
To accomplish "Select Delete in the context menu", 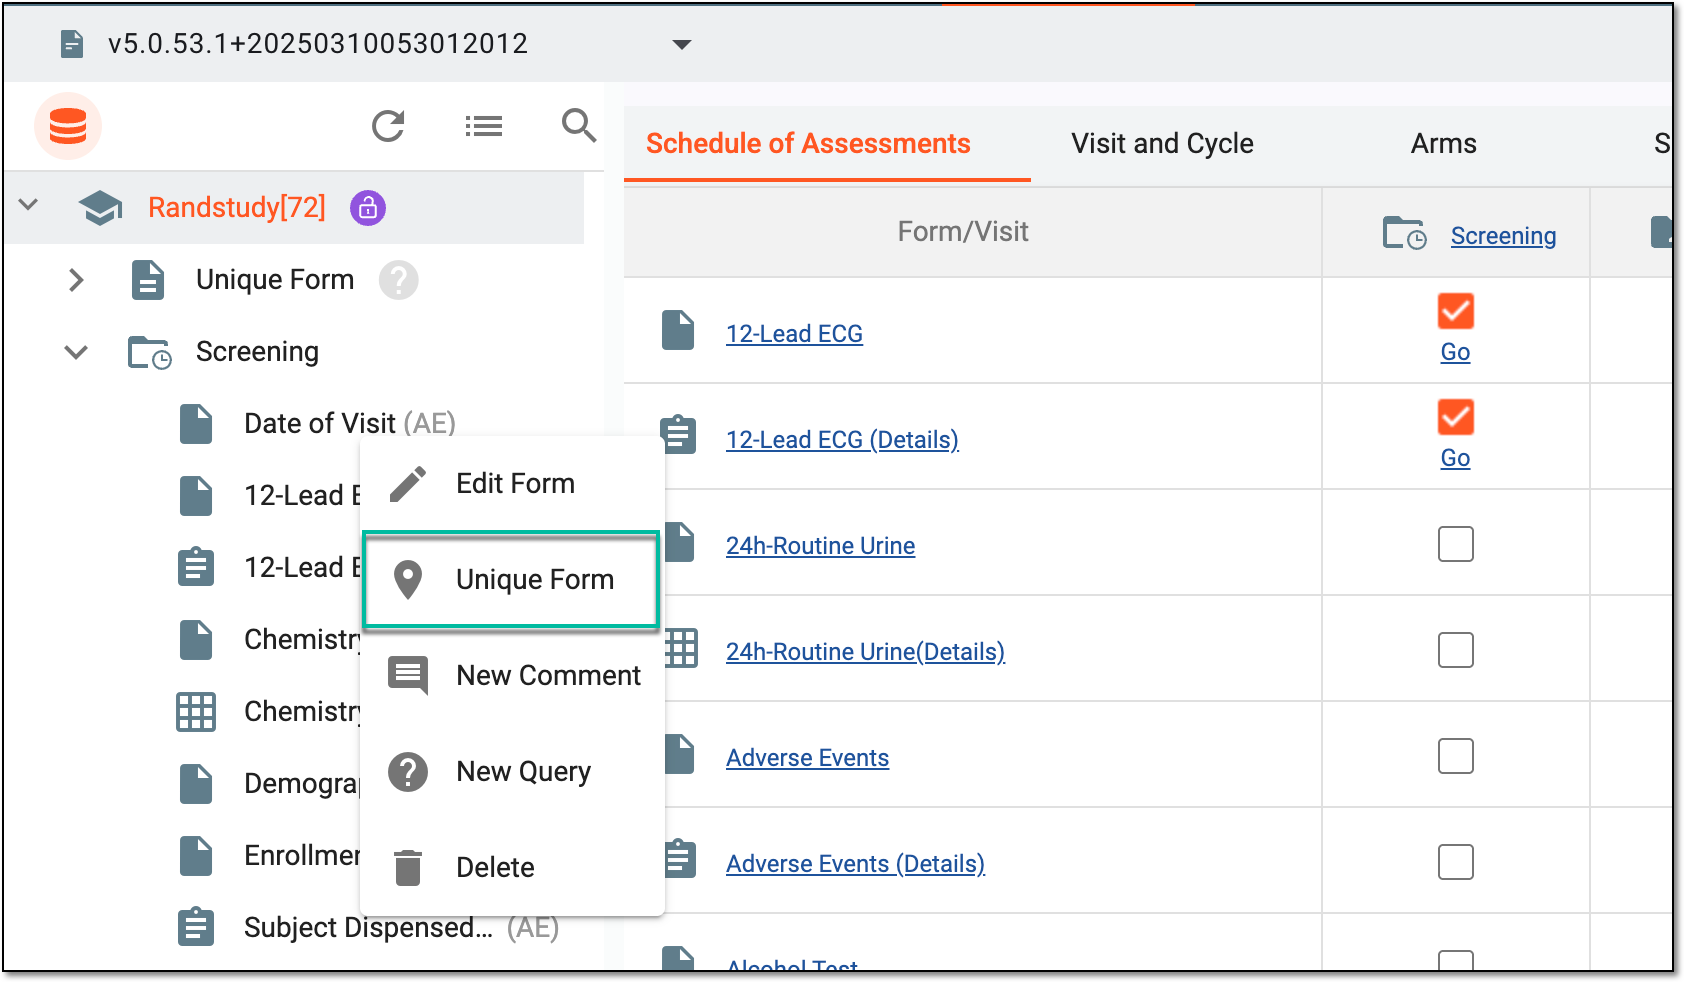I will coord(512,867).
